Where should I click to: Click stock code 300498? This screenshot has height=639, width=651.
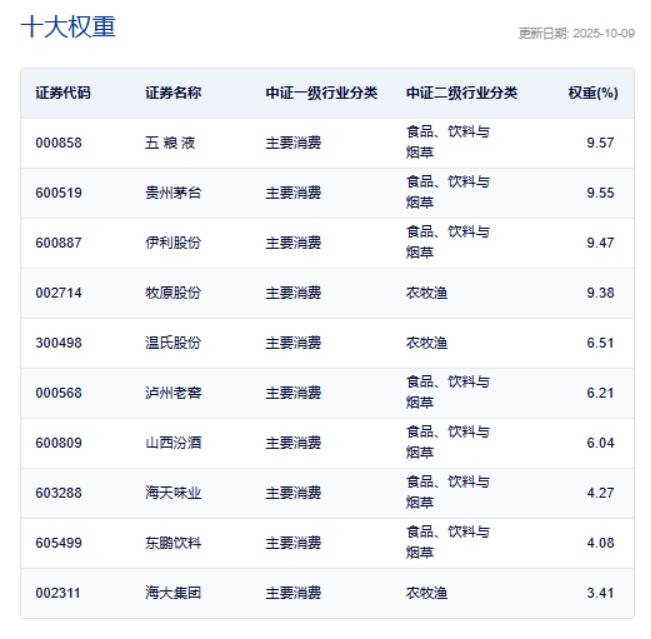[x=59, y=343]
